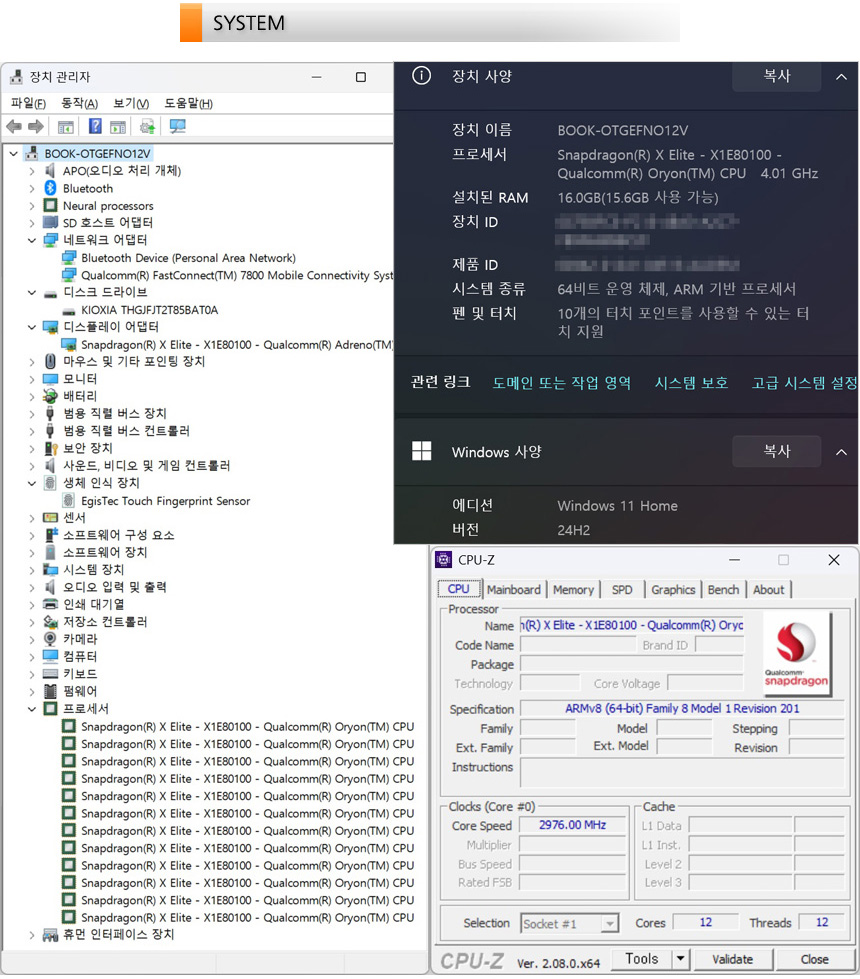860x979 pixels.
Task: Switch to the Memory tab in CPU-Z
Action: pos(573,590)
